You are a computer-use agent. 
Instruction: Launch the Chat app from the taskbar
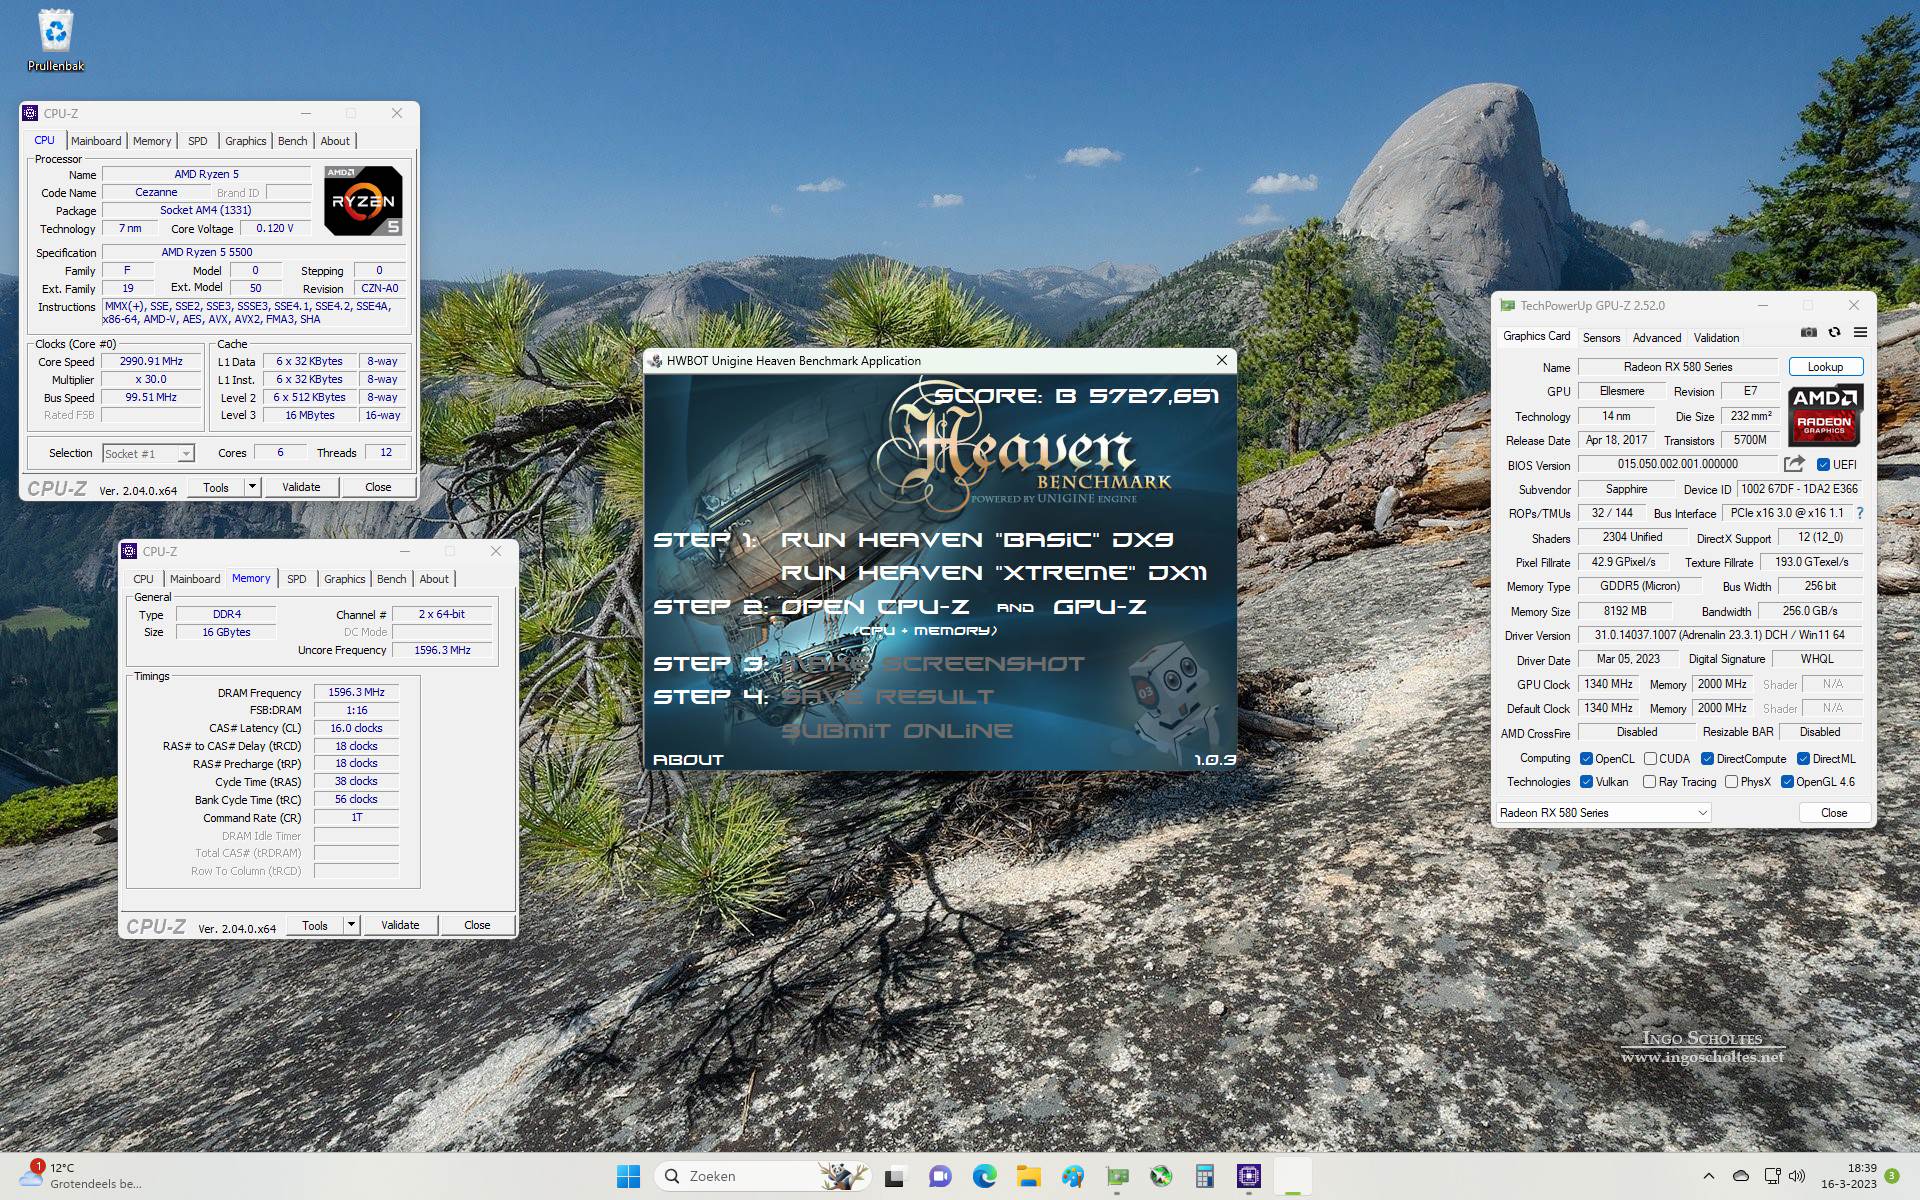pyautogui.click(x=940, y=1176)
